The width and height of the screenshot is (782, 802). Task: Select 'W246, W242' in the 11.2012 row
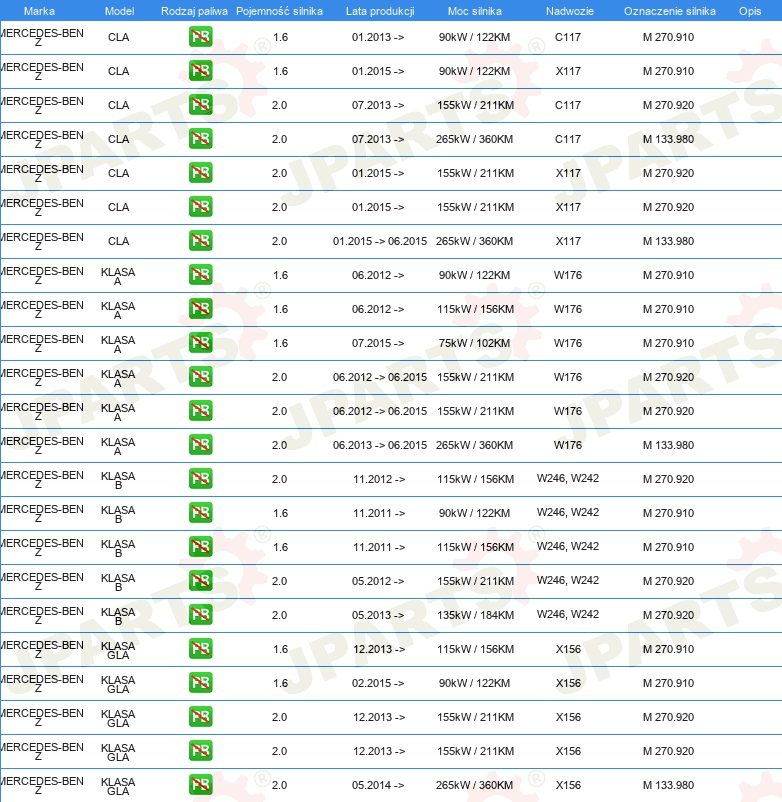[x=568, y=478]
